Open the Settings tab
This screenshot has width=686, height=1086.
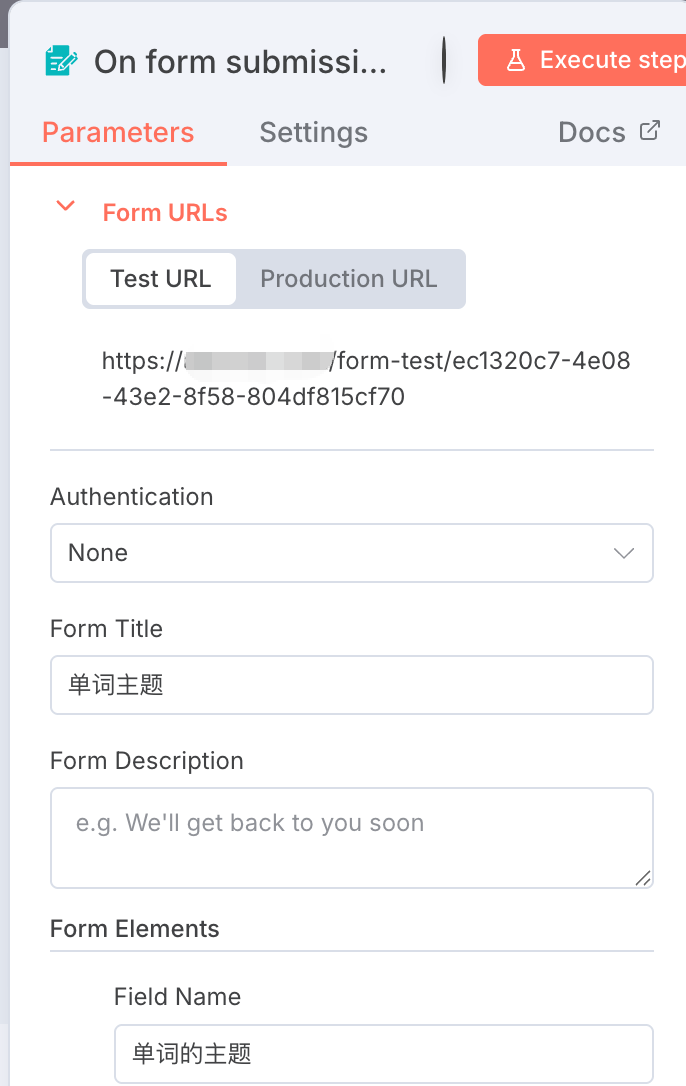pos(313,133)
